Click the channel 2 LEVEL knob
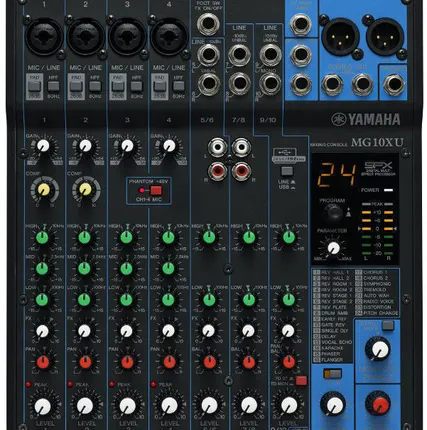 click(85, 406)
